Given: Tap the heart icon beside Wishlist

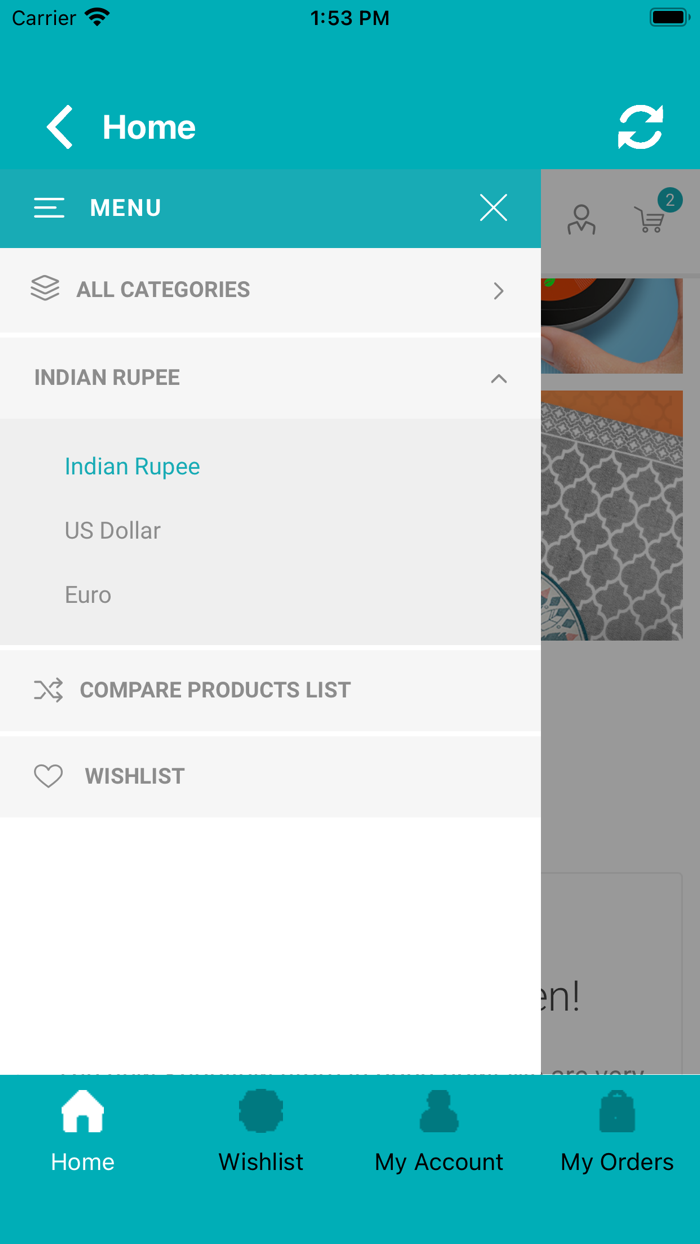Looking at the screenshot, I should click(48, 776).
